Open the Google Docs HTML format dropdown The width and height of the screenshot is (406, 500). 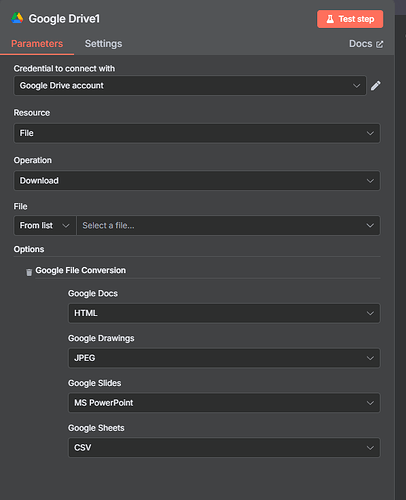click(x=224, y=313)
